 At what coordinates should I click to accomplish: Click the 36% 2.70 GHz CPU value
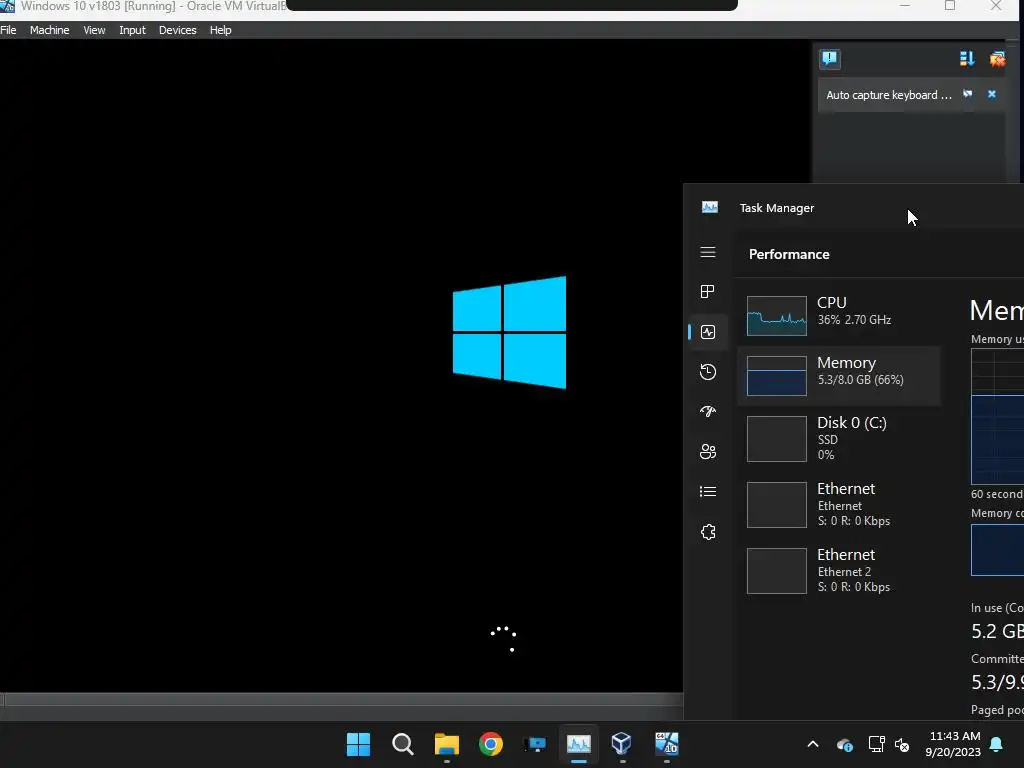[854, 320]
